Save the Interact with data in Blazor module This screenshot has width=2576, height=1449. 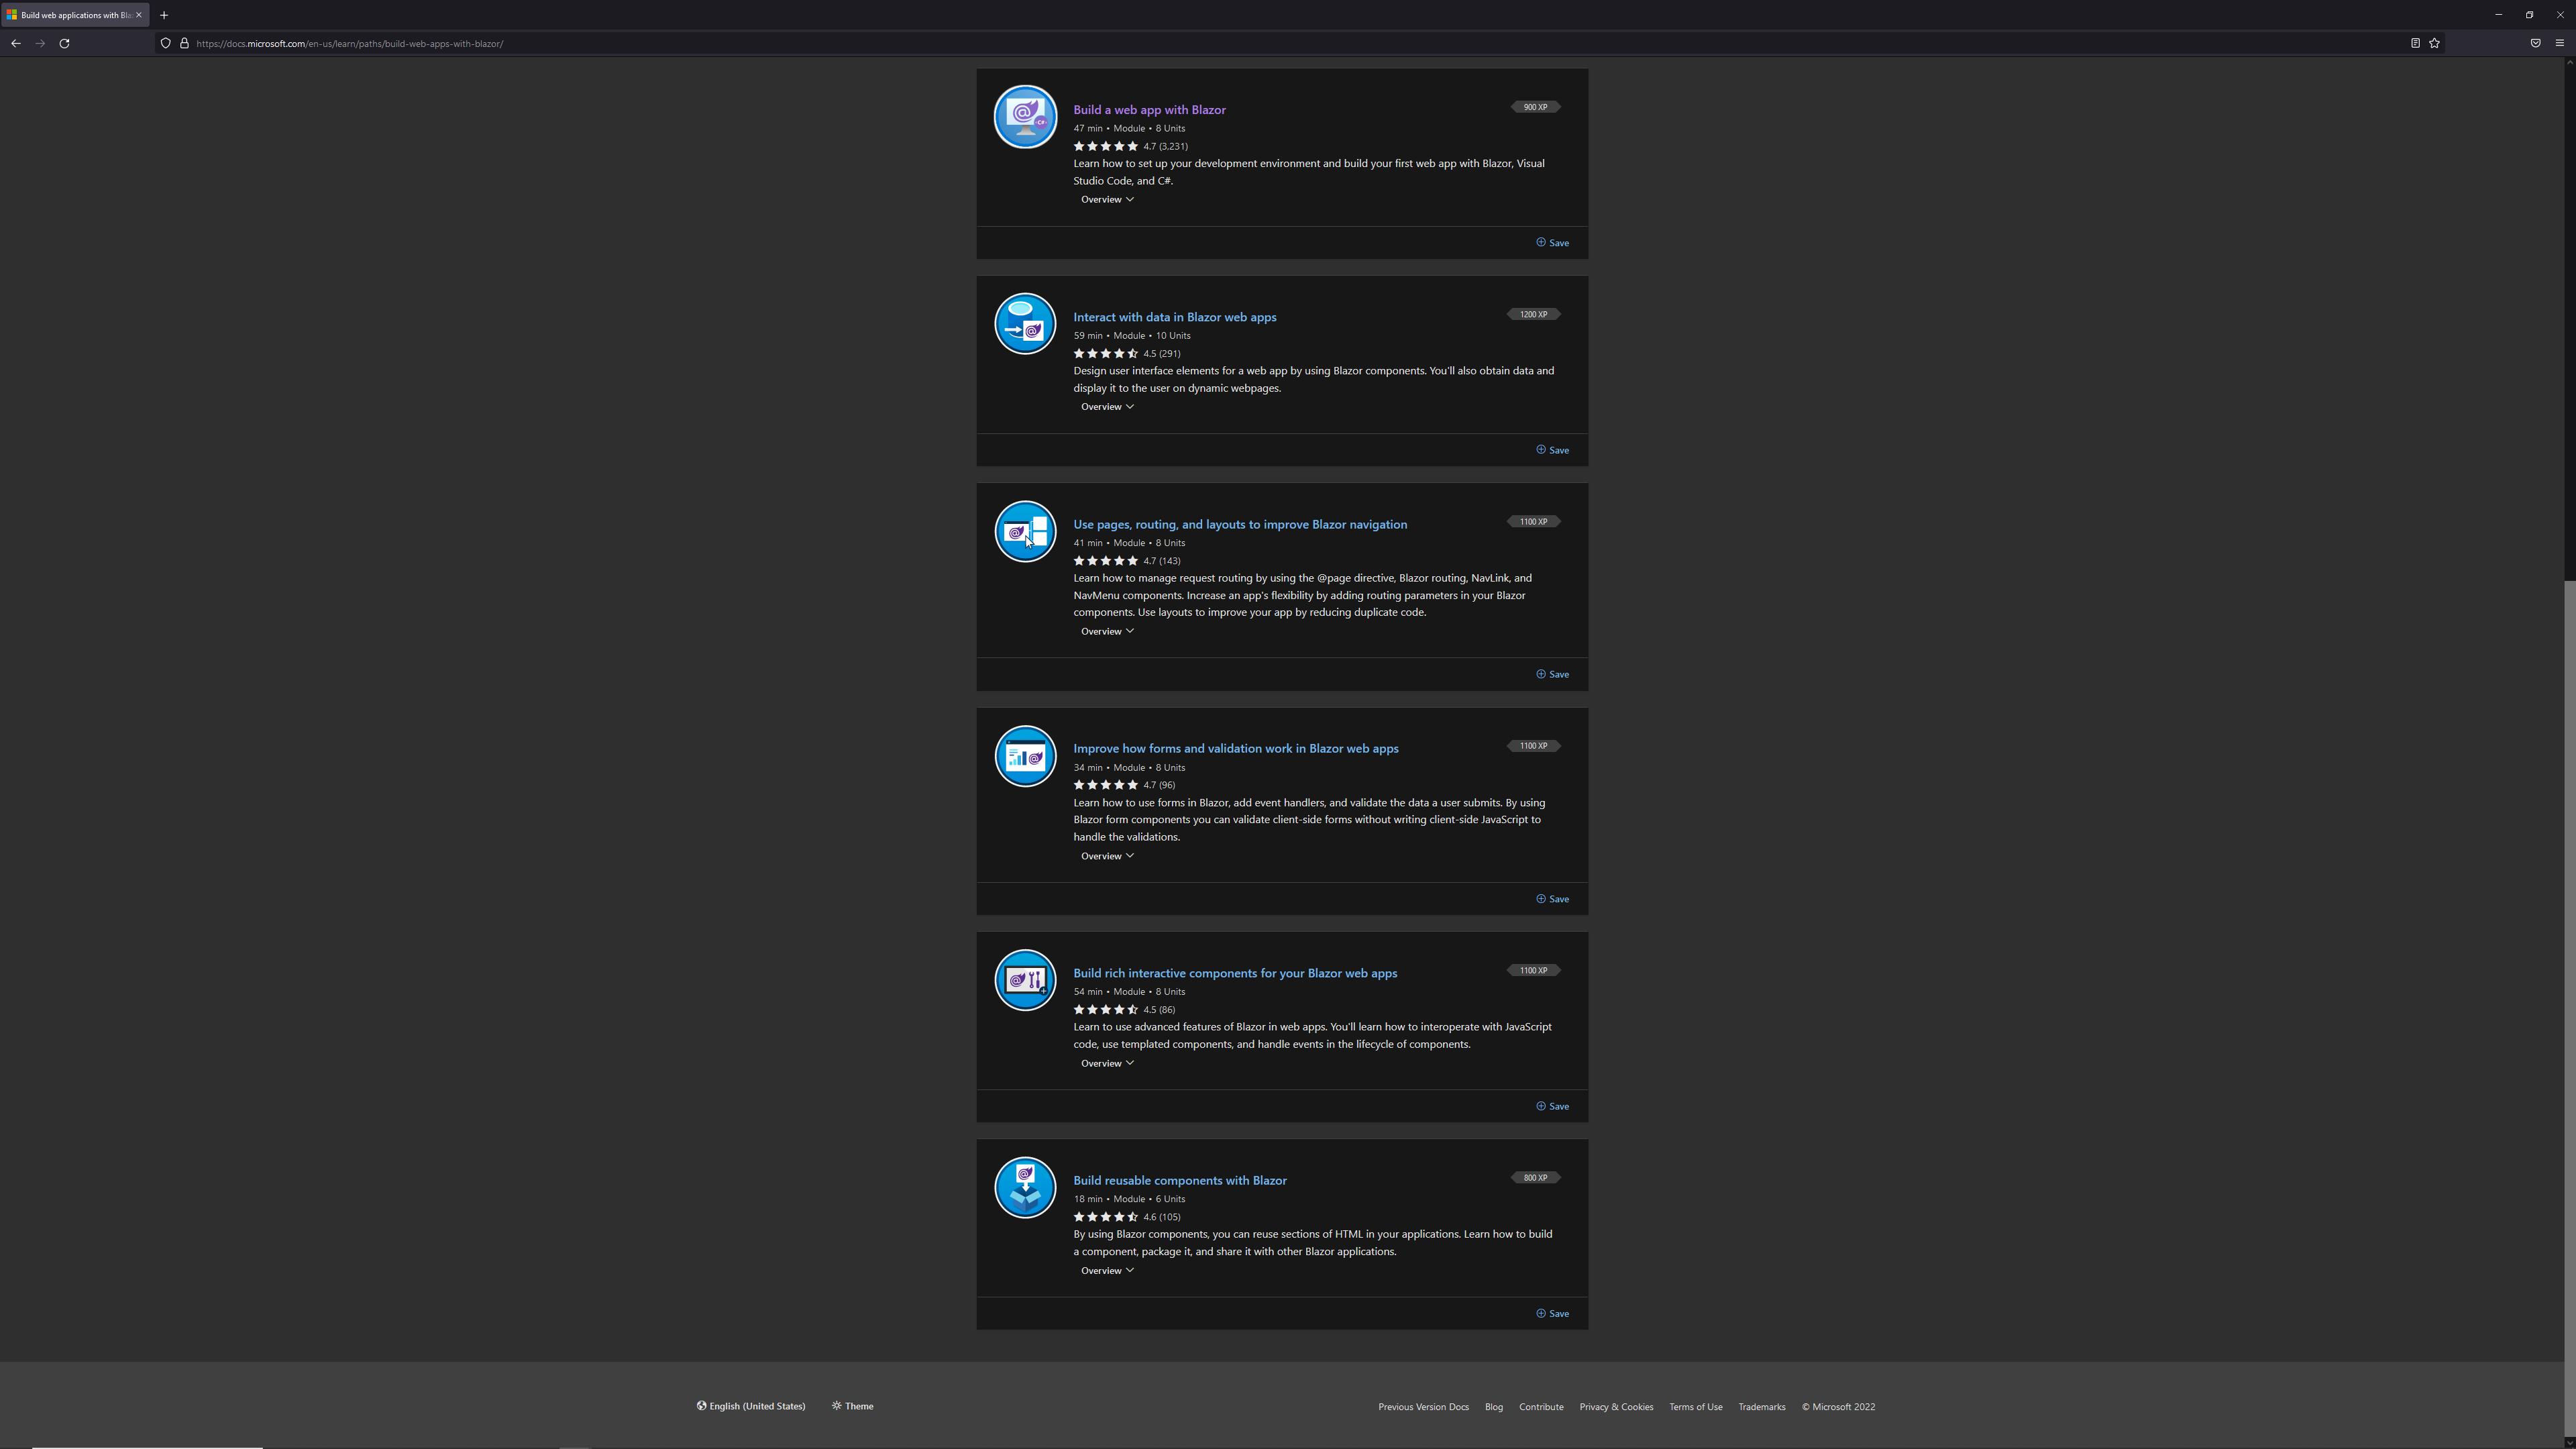[1552, 450]
